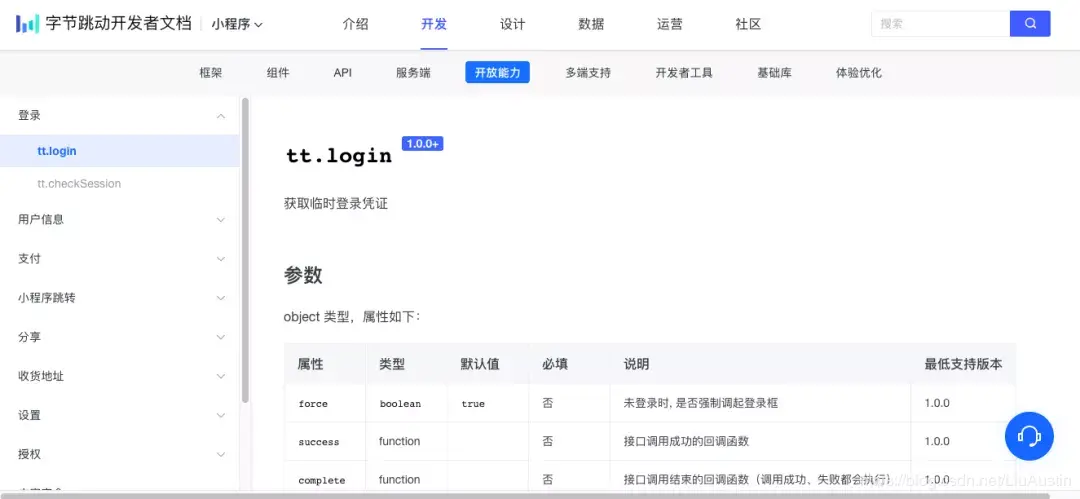Screen dimensions: 1080x499
Task: Click the ByteDance developer docs logo icon
Action: point(28,24)
